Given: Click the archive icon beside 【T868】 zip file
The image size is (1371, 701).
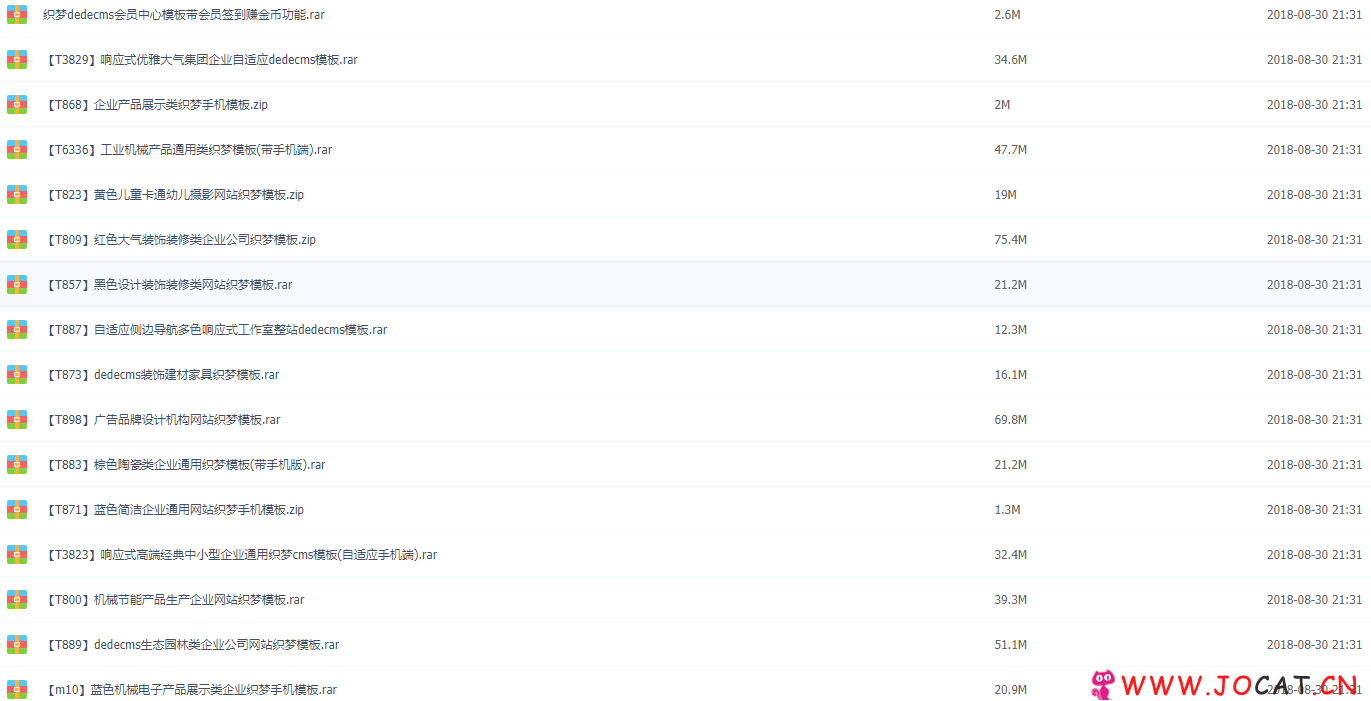Looking at the screenshot, I should click(17, 105).
